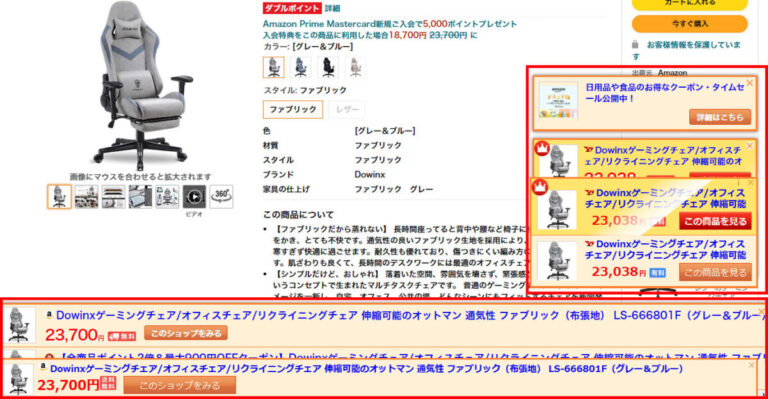The image size is (768, 399).
Task: Click the lock icon beside お客様情報
Action: point(635,45)
